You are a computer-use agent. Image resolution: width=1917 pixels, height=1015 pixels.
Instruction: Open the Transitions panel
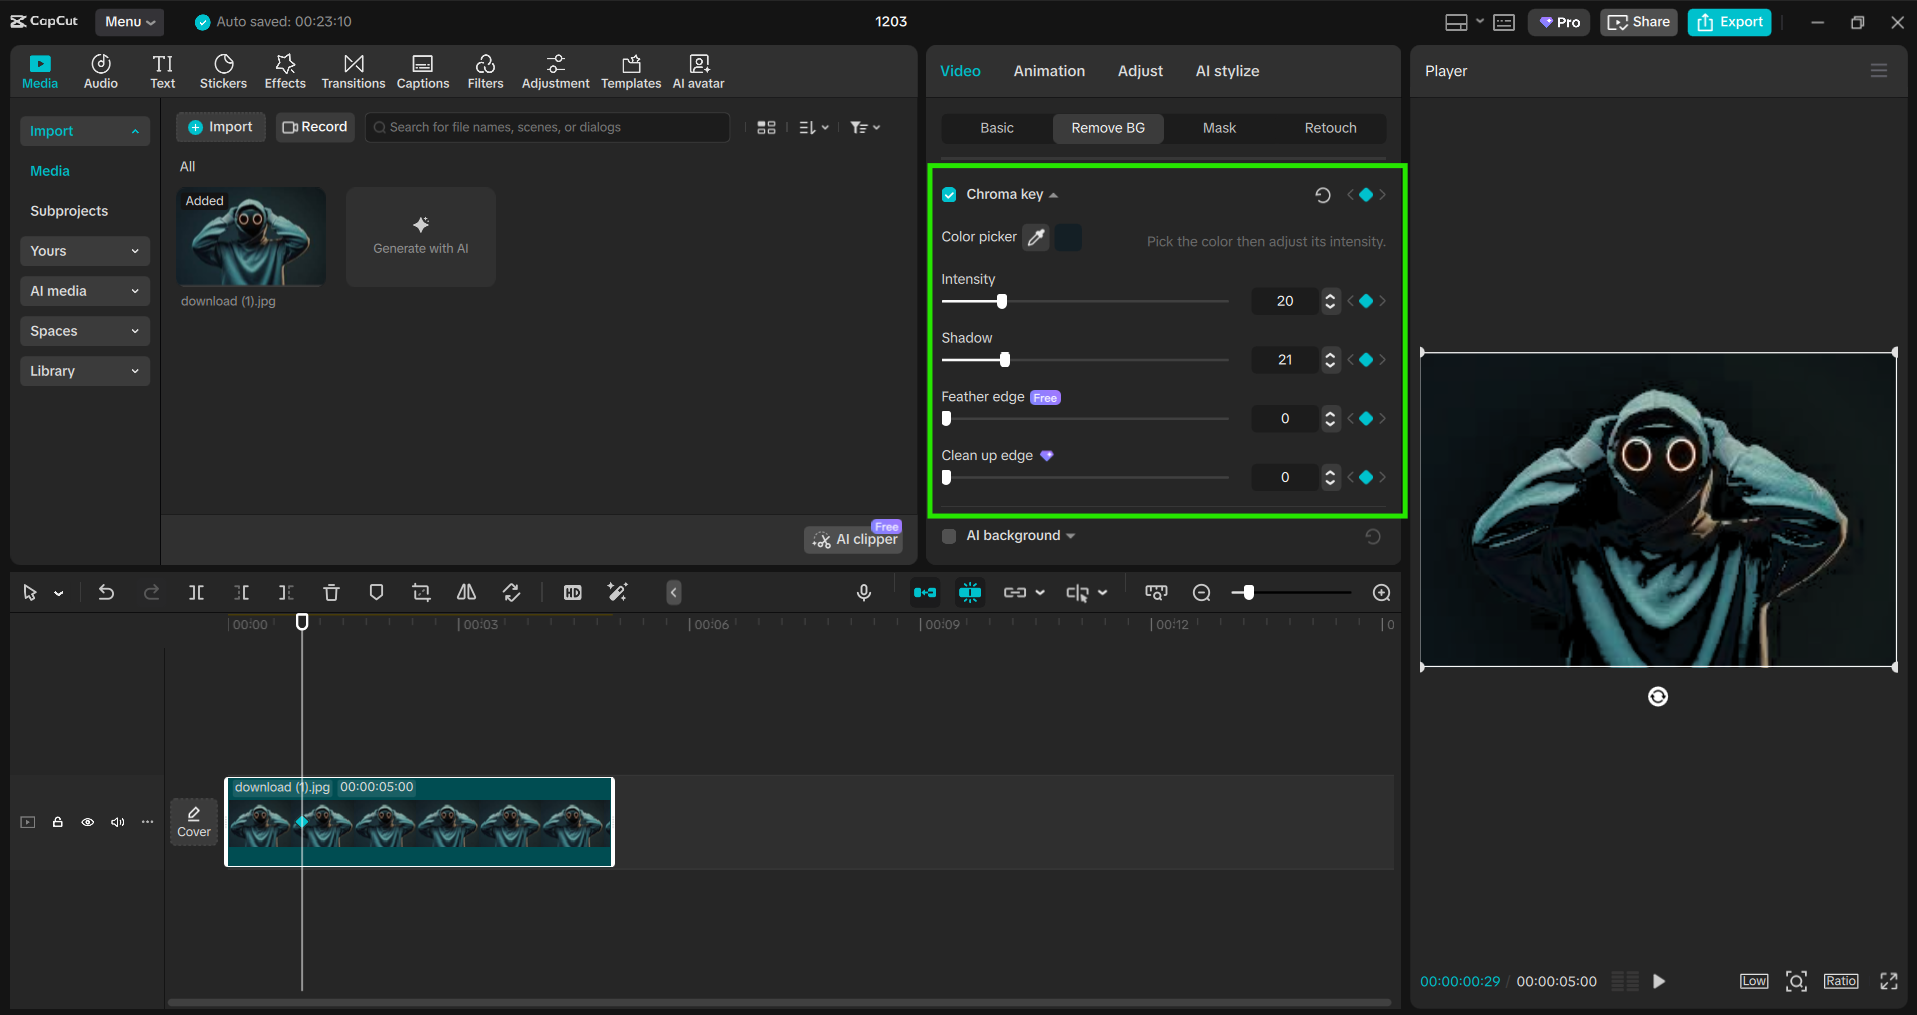coord(353,71)
